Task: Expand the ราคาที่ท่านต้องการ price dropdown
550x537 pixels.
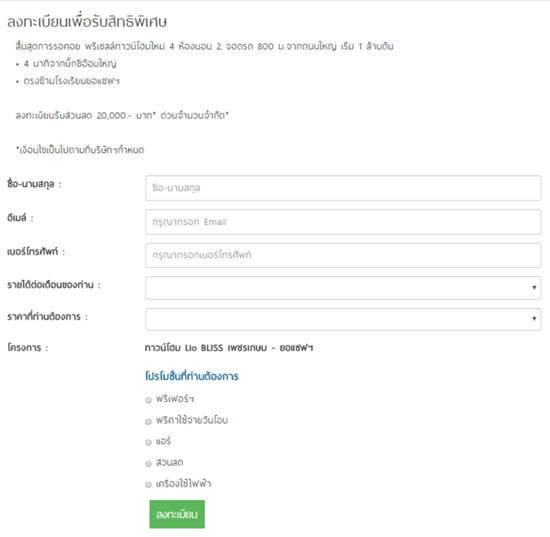Action: [343, 319]
